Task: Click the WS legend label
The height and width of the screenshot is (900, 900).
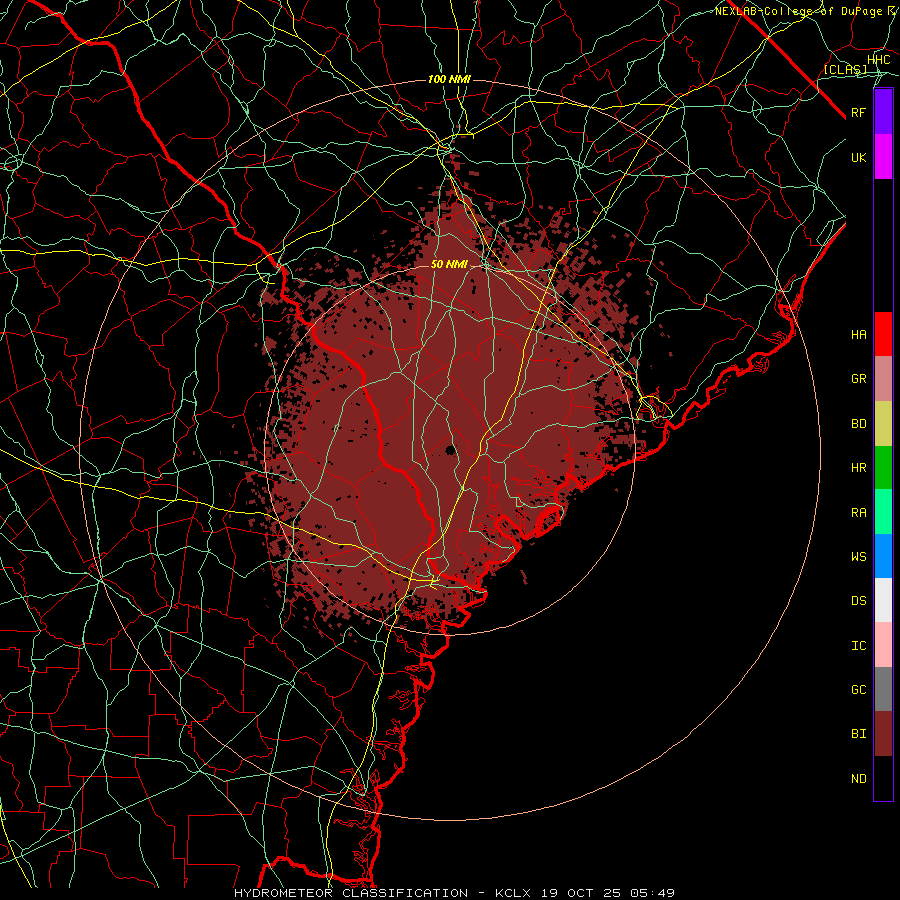Action: click(x=859, y=557)
